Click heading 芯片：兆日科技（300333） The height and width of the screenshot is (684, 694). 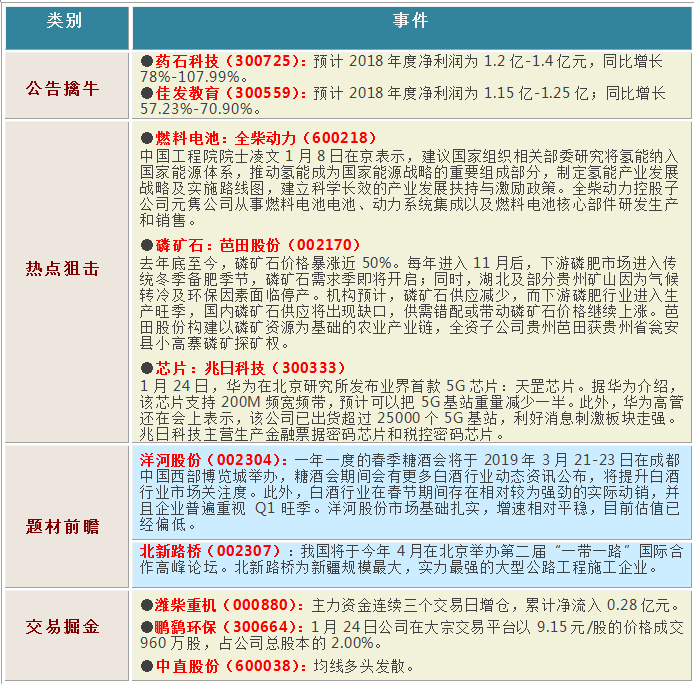point(250,368)
